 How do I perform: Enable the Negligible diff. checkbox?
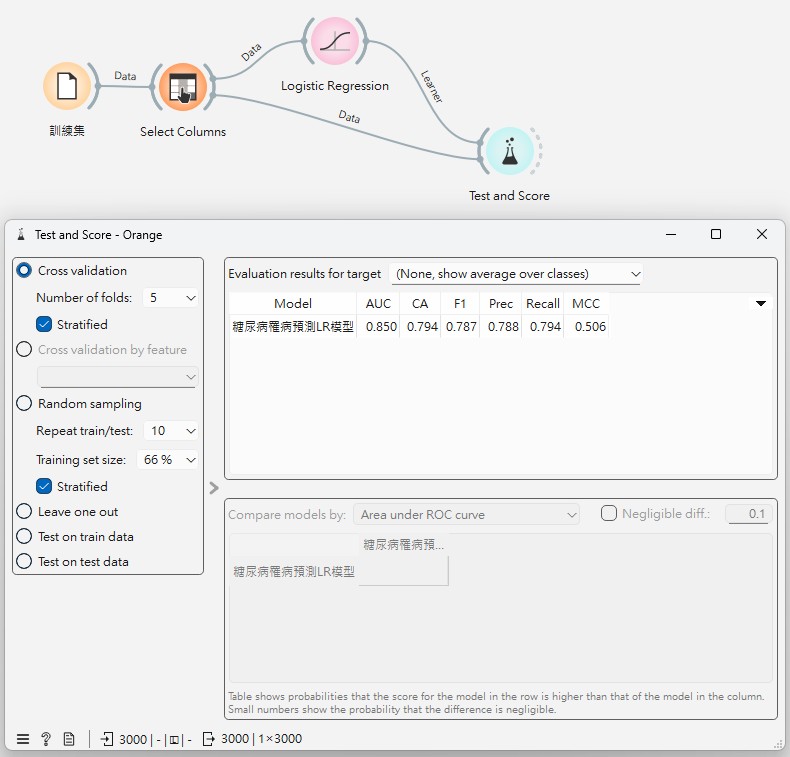point(609,514)
